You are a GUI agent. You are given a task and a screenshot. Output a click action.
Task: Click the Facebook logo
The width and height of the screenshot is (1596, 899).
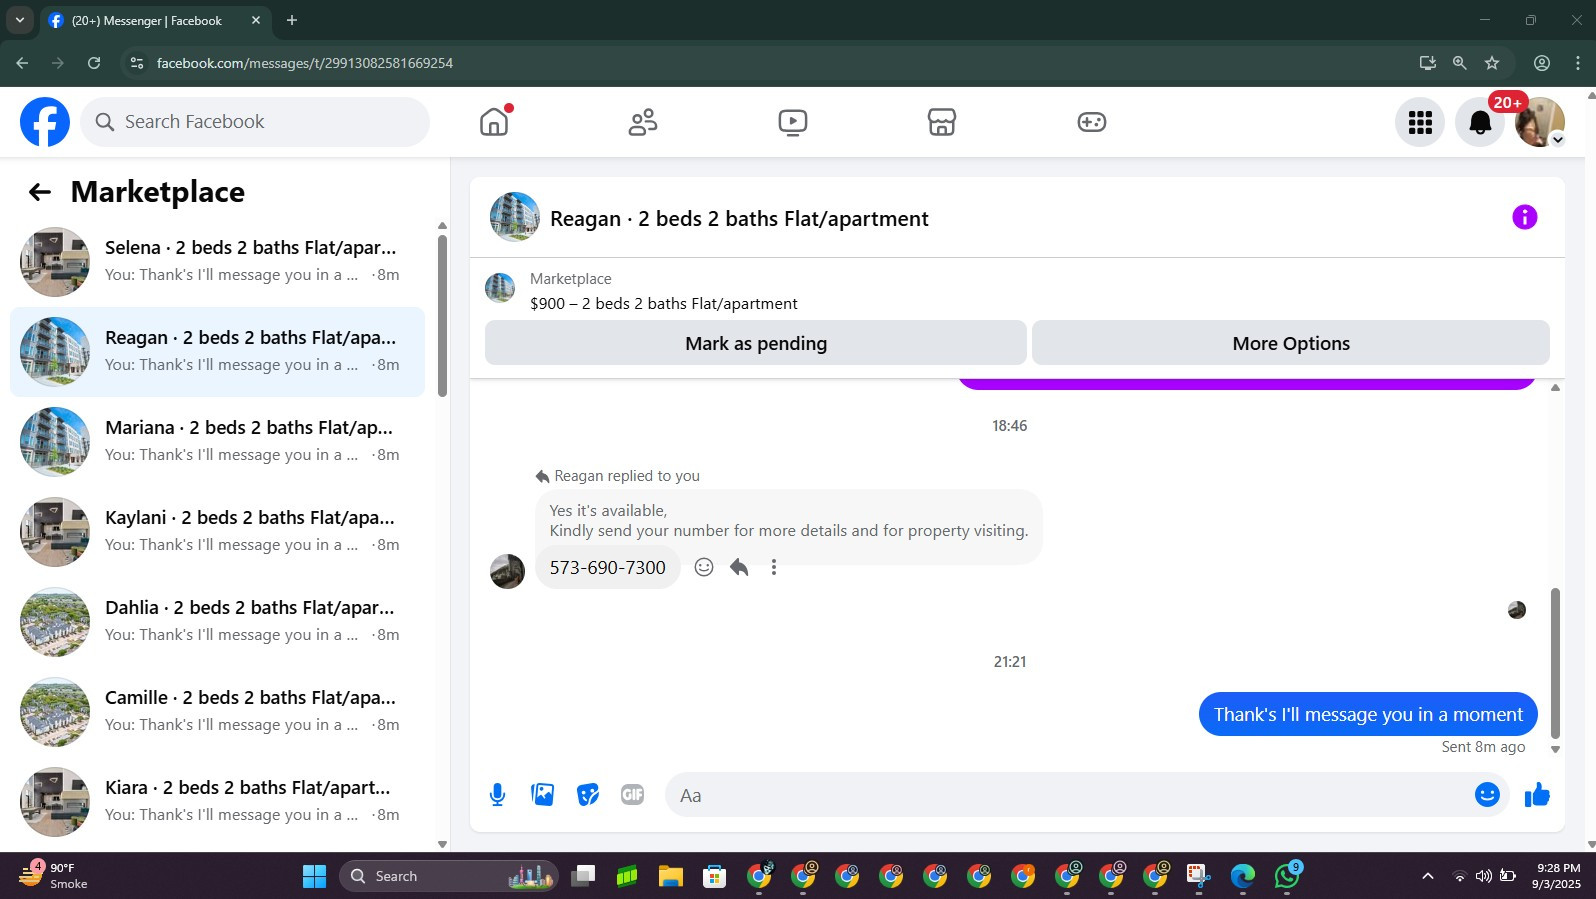pyautogui.click(x=45, y=122)
